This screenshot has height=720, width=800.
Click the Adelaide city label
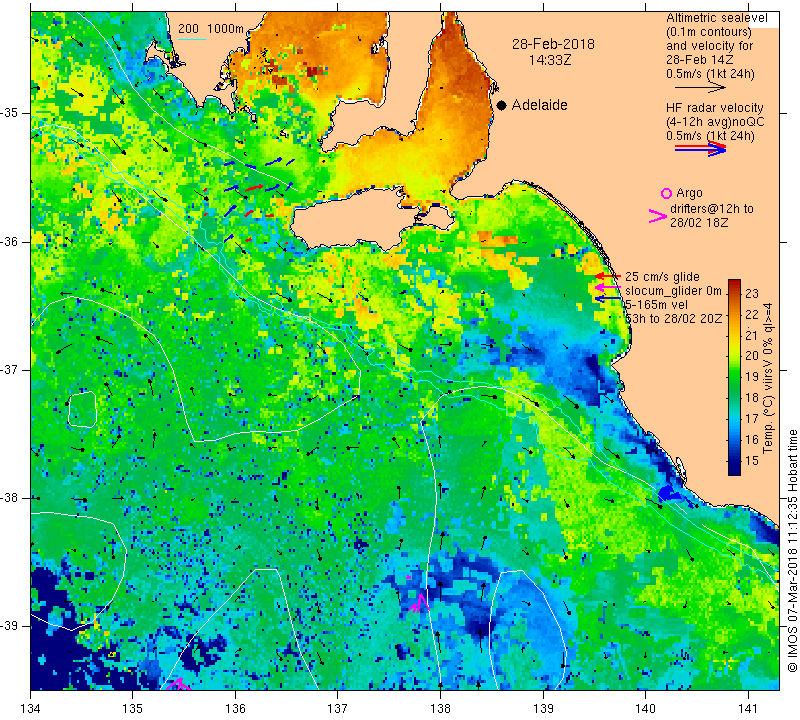[x=539, y=105]
